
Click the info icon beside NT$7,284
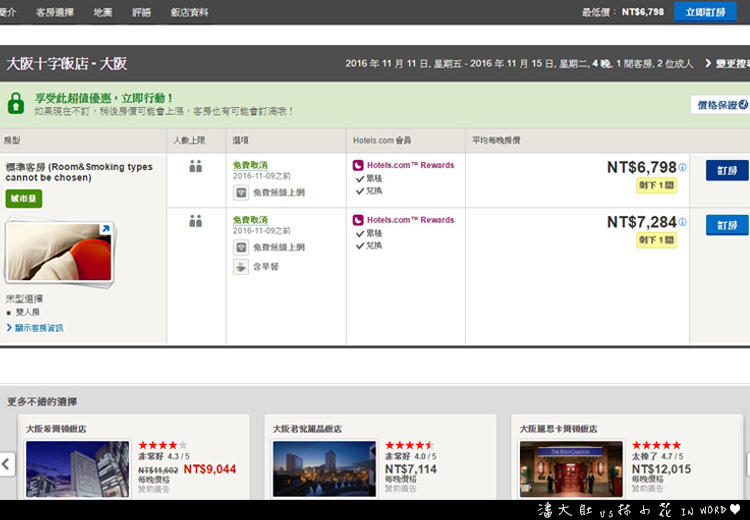(x=683, y=221)
